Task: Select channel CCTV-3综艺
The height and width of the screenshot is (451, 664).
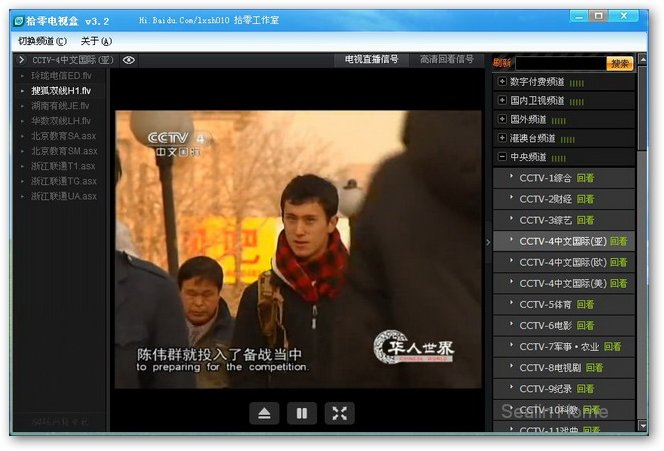Action: [x=545, y=220]
